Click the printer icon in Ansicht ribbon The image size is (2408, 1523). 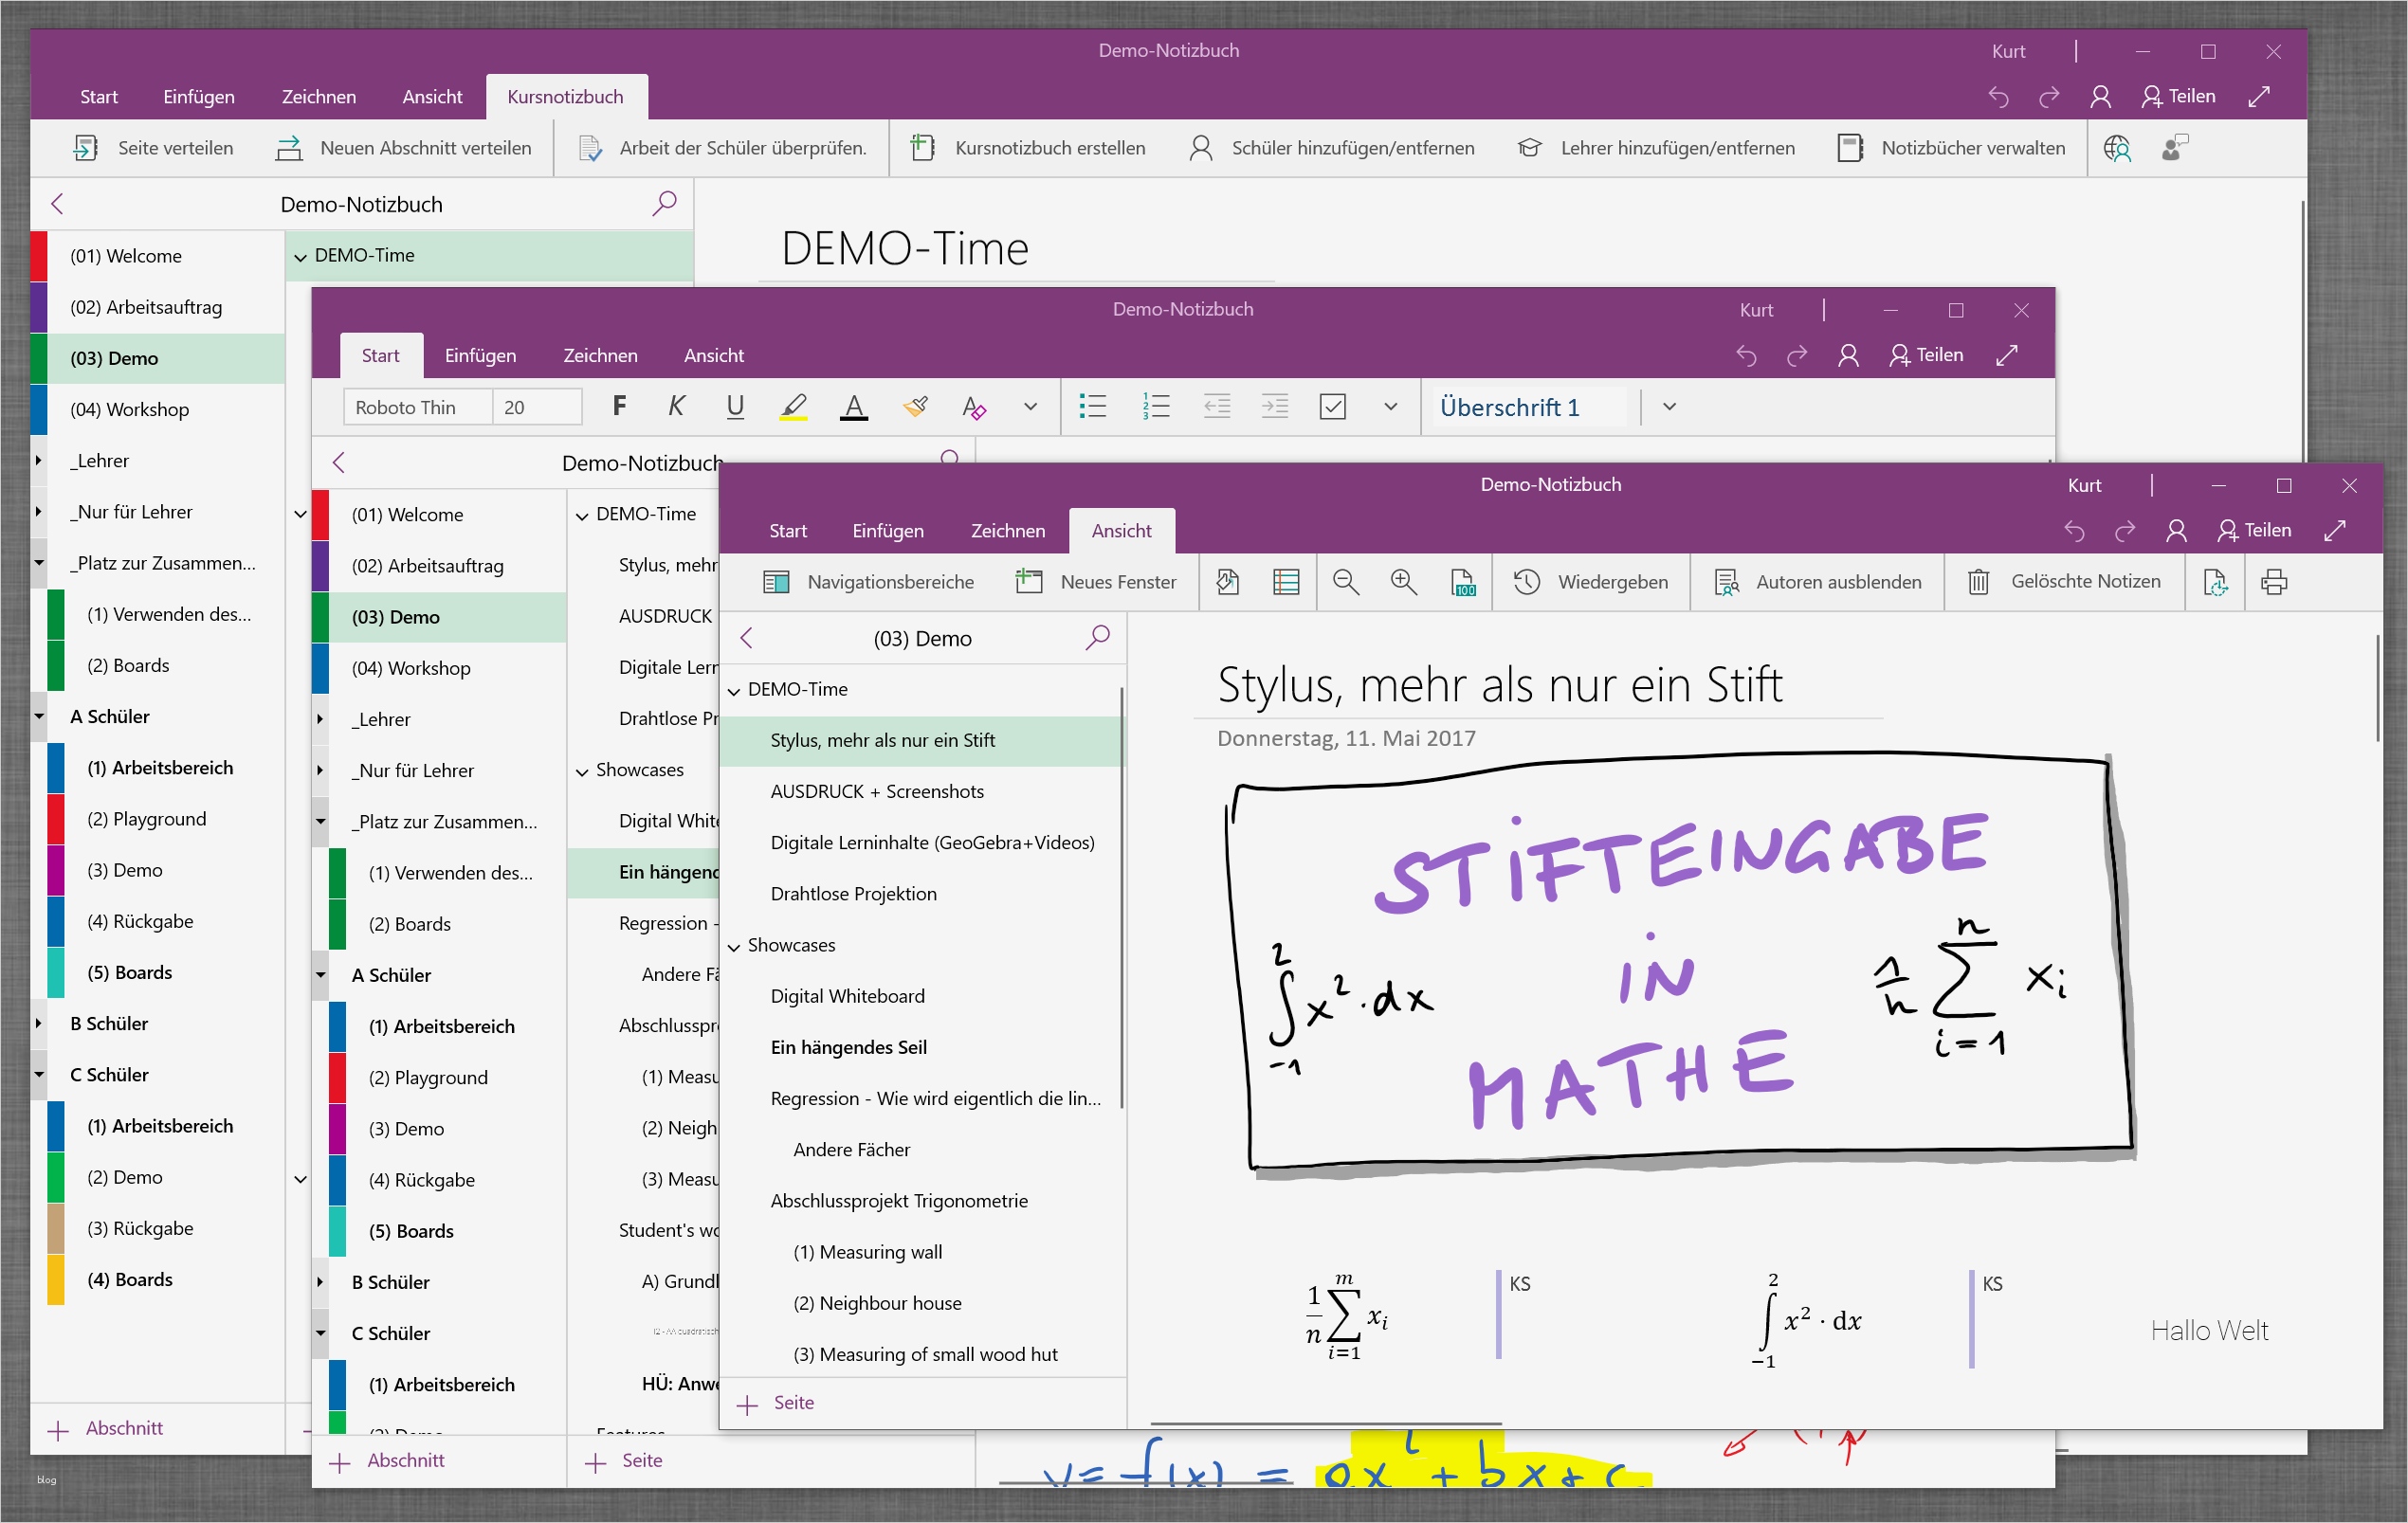tap(2273, 582)
